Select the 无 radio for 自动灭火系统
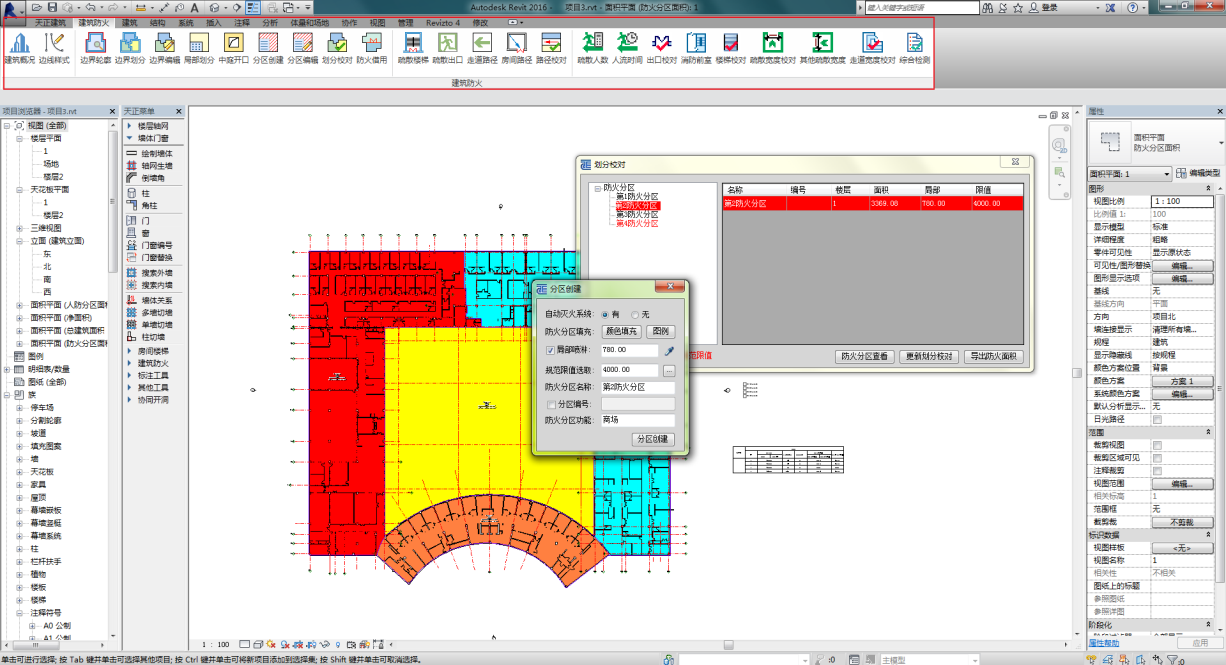 coord(635,314)
